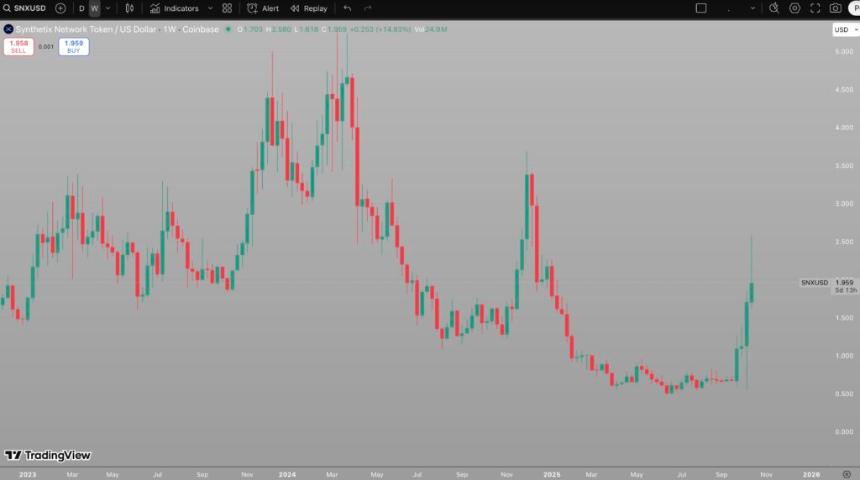The width and height of the screenshot is (860, 480).
Task: Click the undo arrow icon
Action: click(347, 8)
